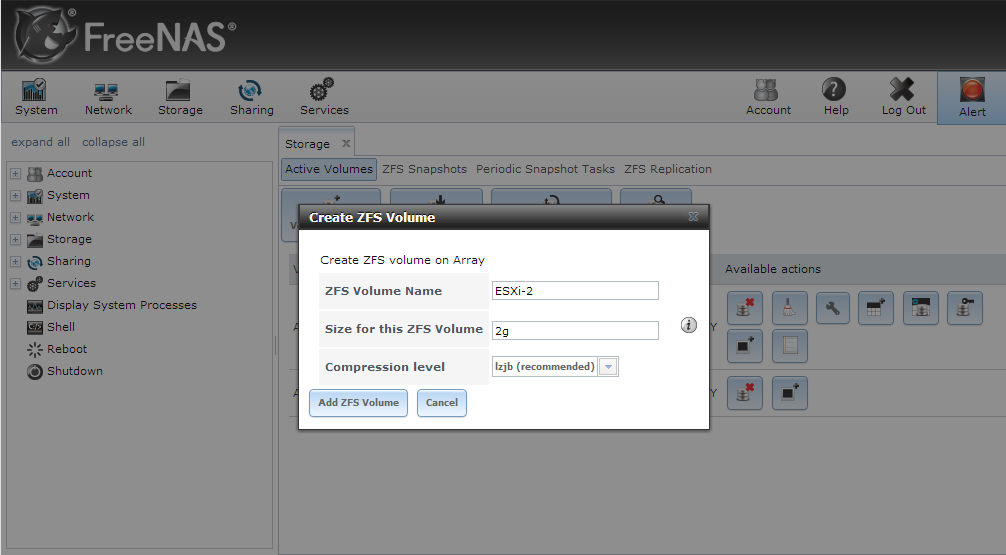Click the lined notepad action icon
Viewport: 1006px width, 555px height.
pyautogui.click(x=789, y=346)
